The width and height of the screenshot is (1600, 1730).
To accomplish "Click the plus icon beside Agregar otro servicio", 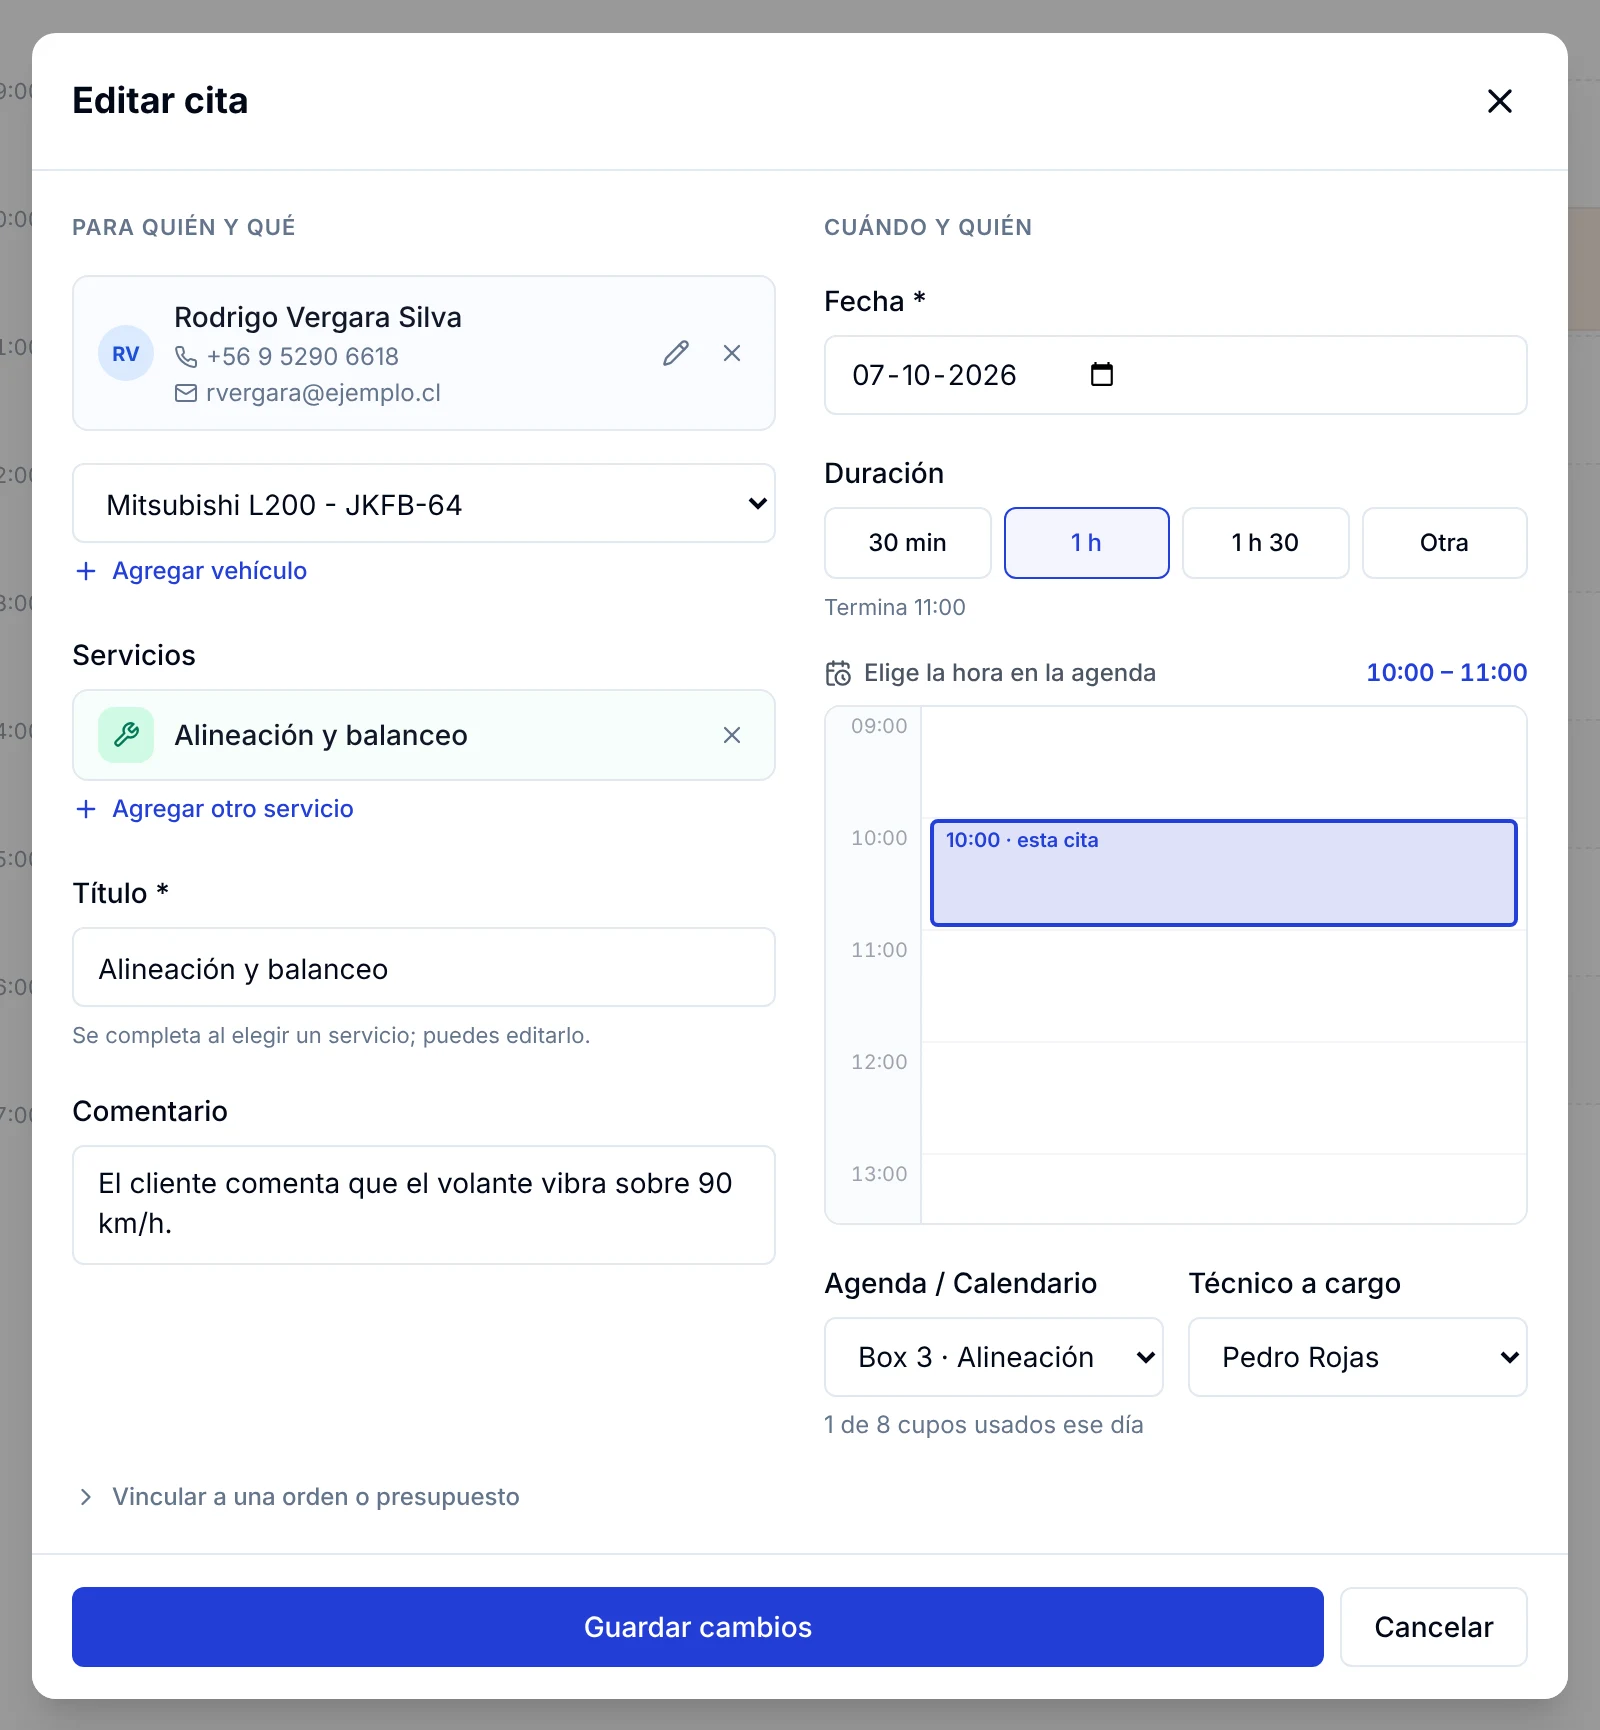I will [x=86, y=809].
